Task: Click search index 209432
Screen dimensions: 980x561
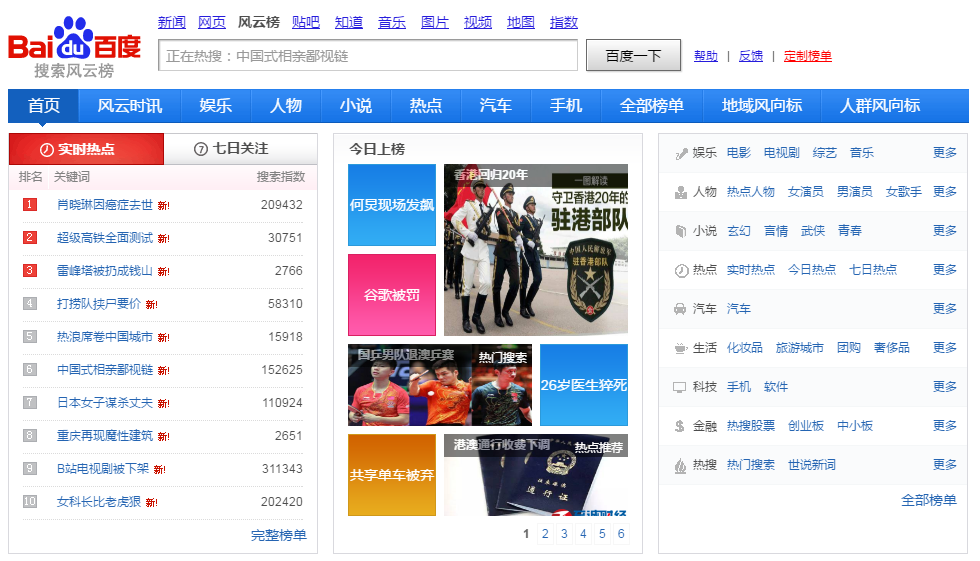Action: (x=281, y=205)
